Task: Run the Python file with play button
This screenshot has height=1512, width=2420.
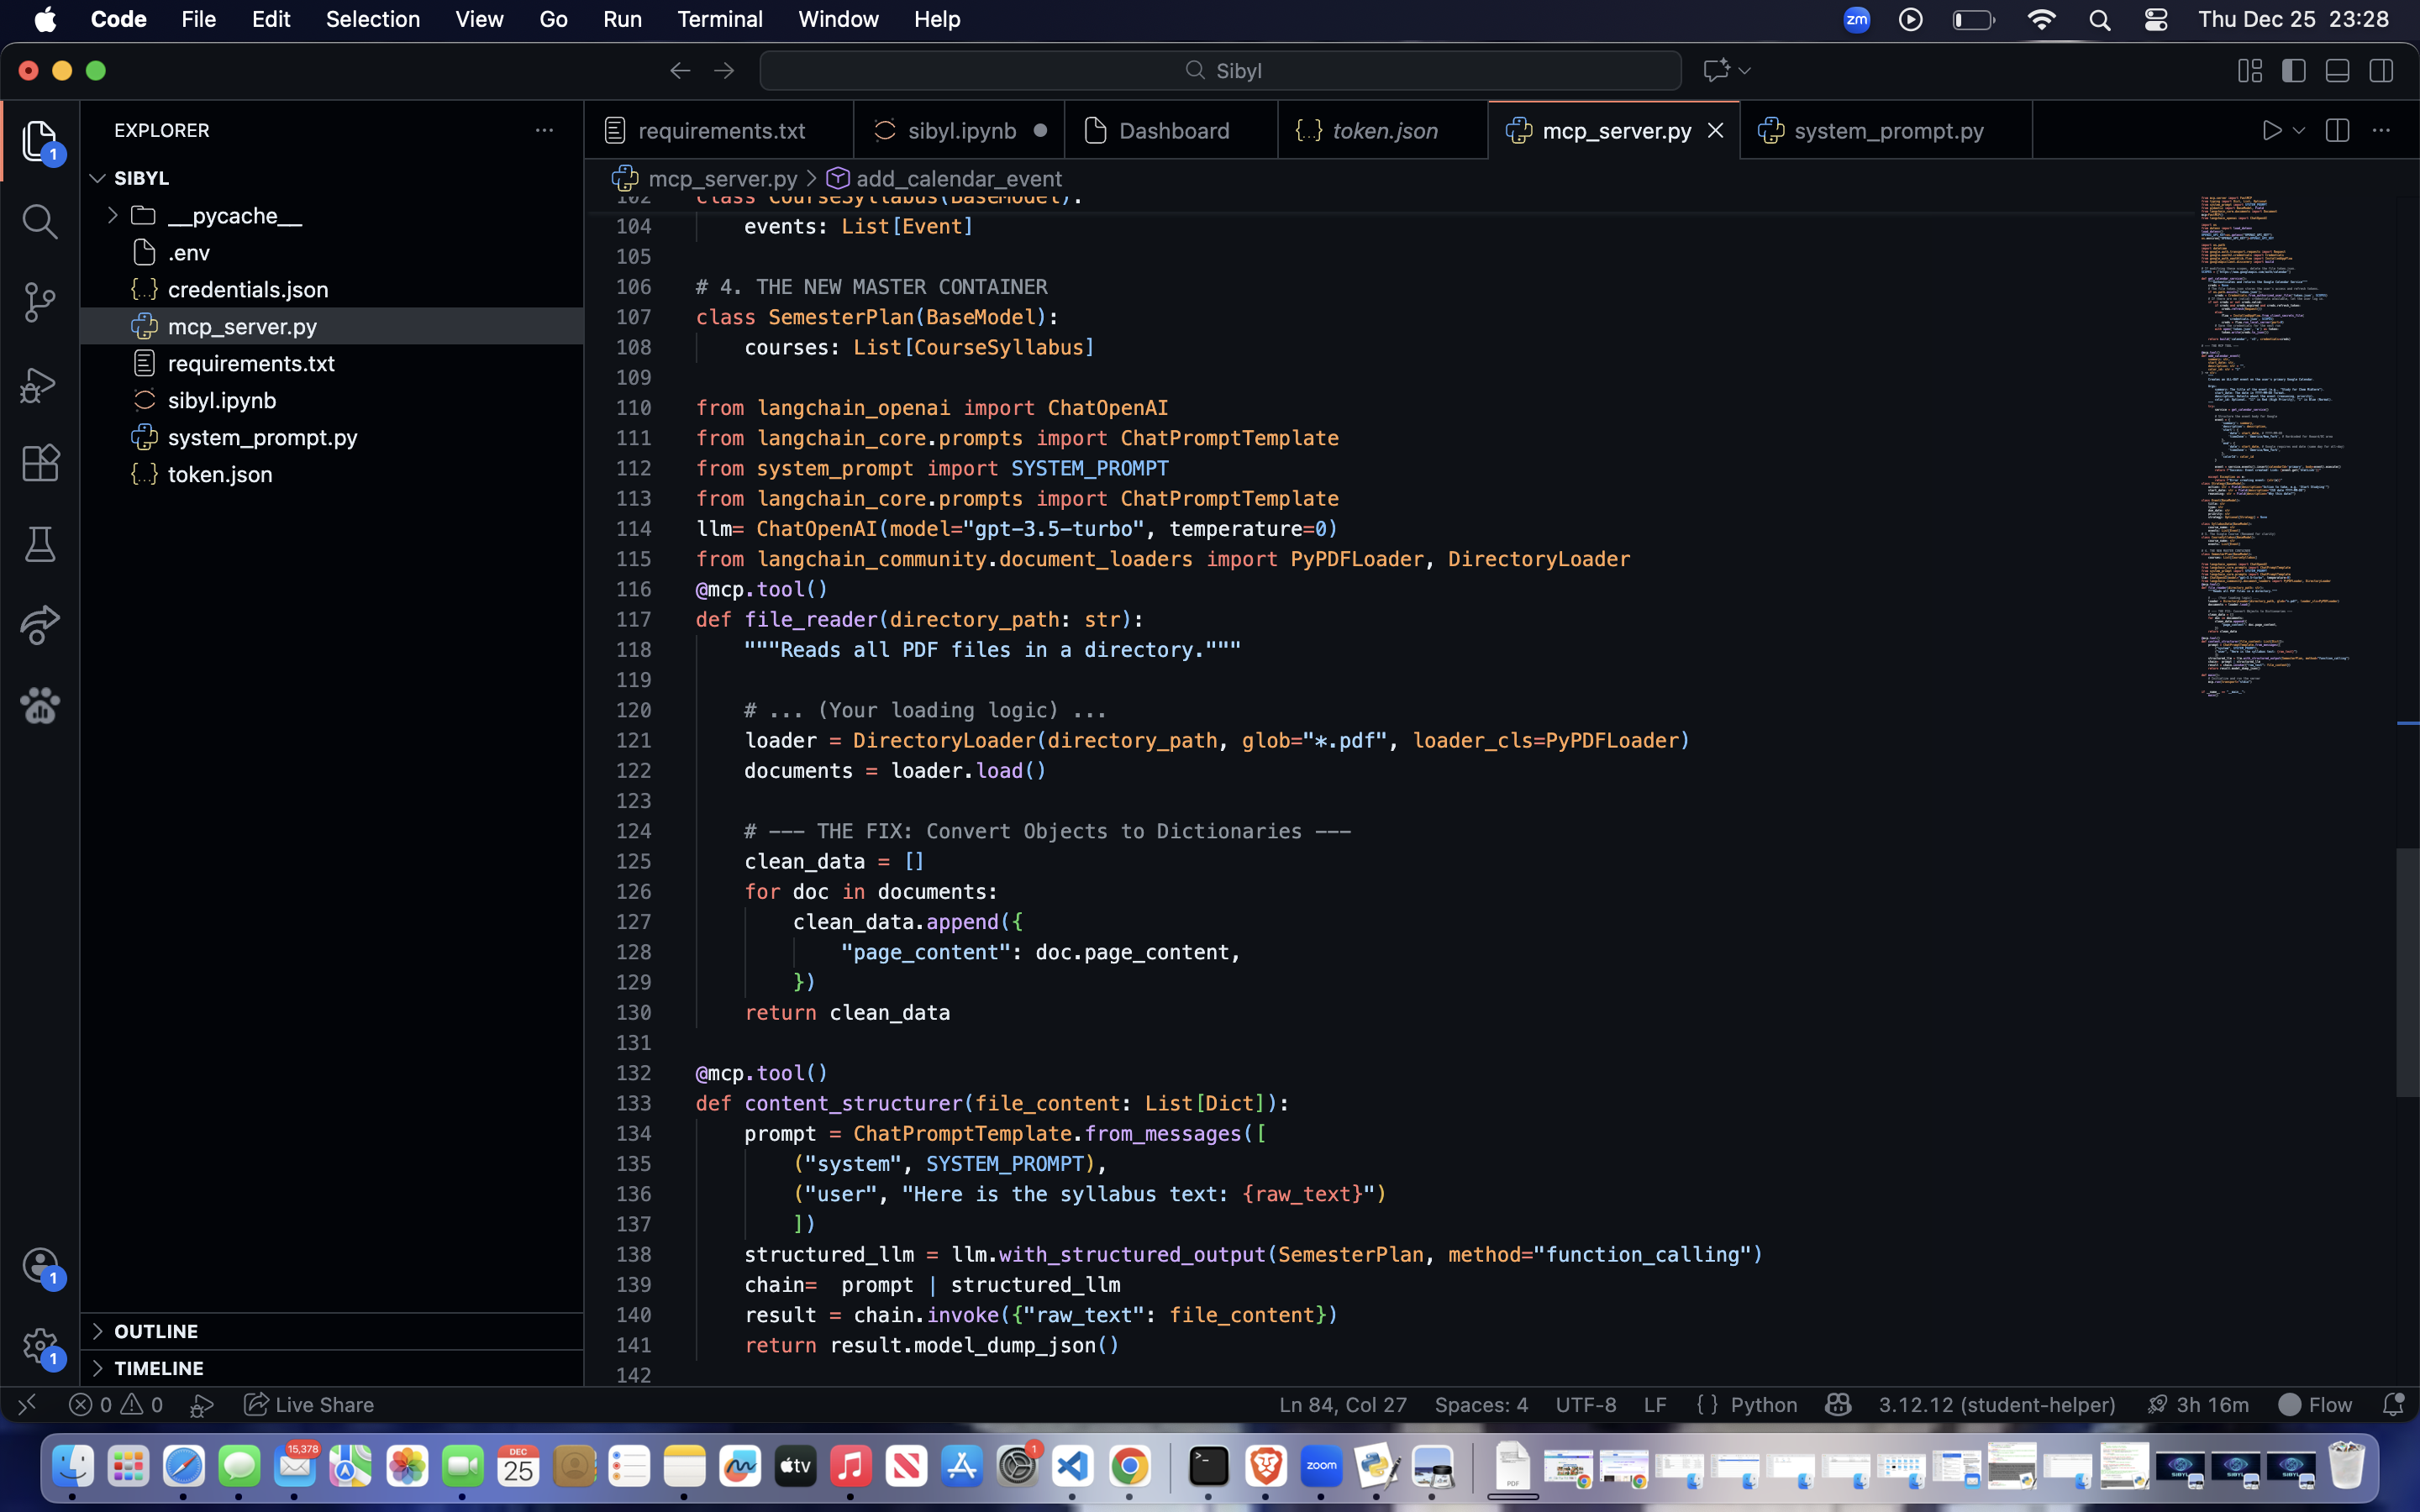Action: click(x=2271, y=131)
